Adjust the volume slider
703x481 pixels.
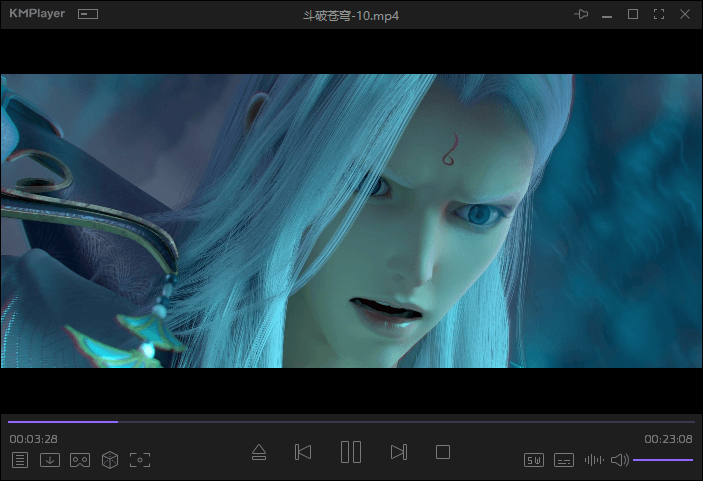coord(663,460)
